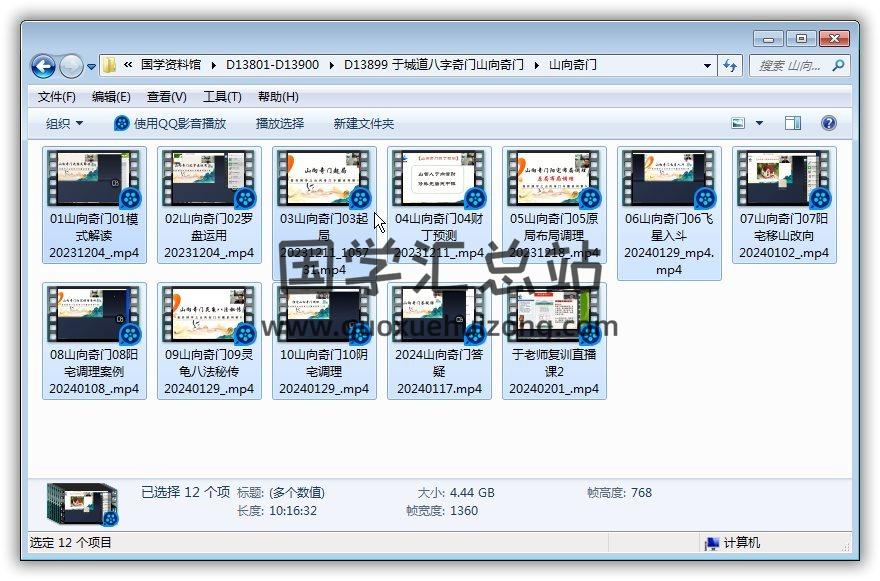Open the recent pages dropdown arrow

click(92, 66)
